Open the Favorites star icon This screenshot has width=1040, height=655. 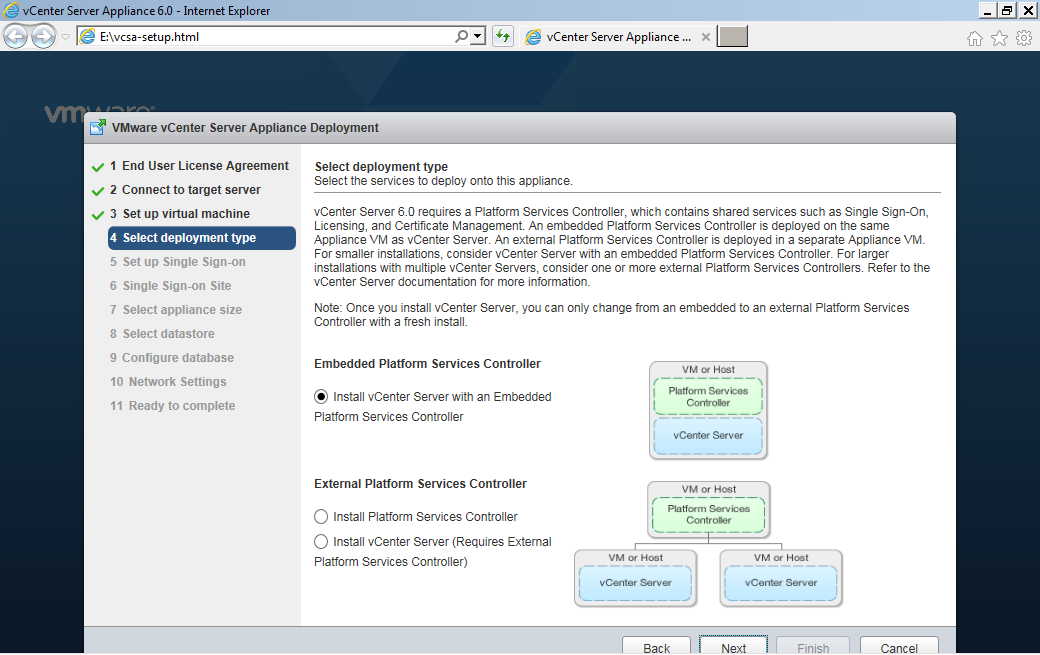click(999, 38)
